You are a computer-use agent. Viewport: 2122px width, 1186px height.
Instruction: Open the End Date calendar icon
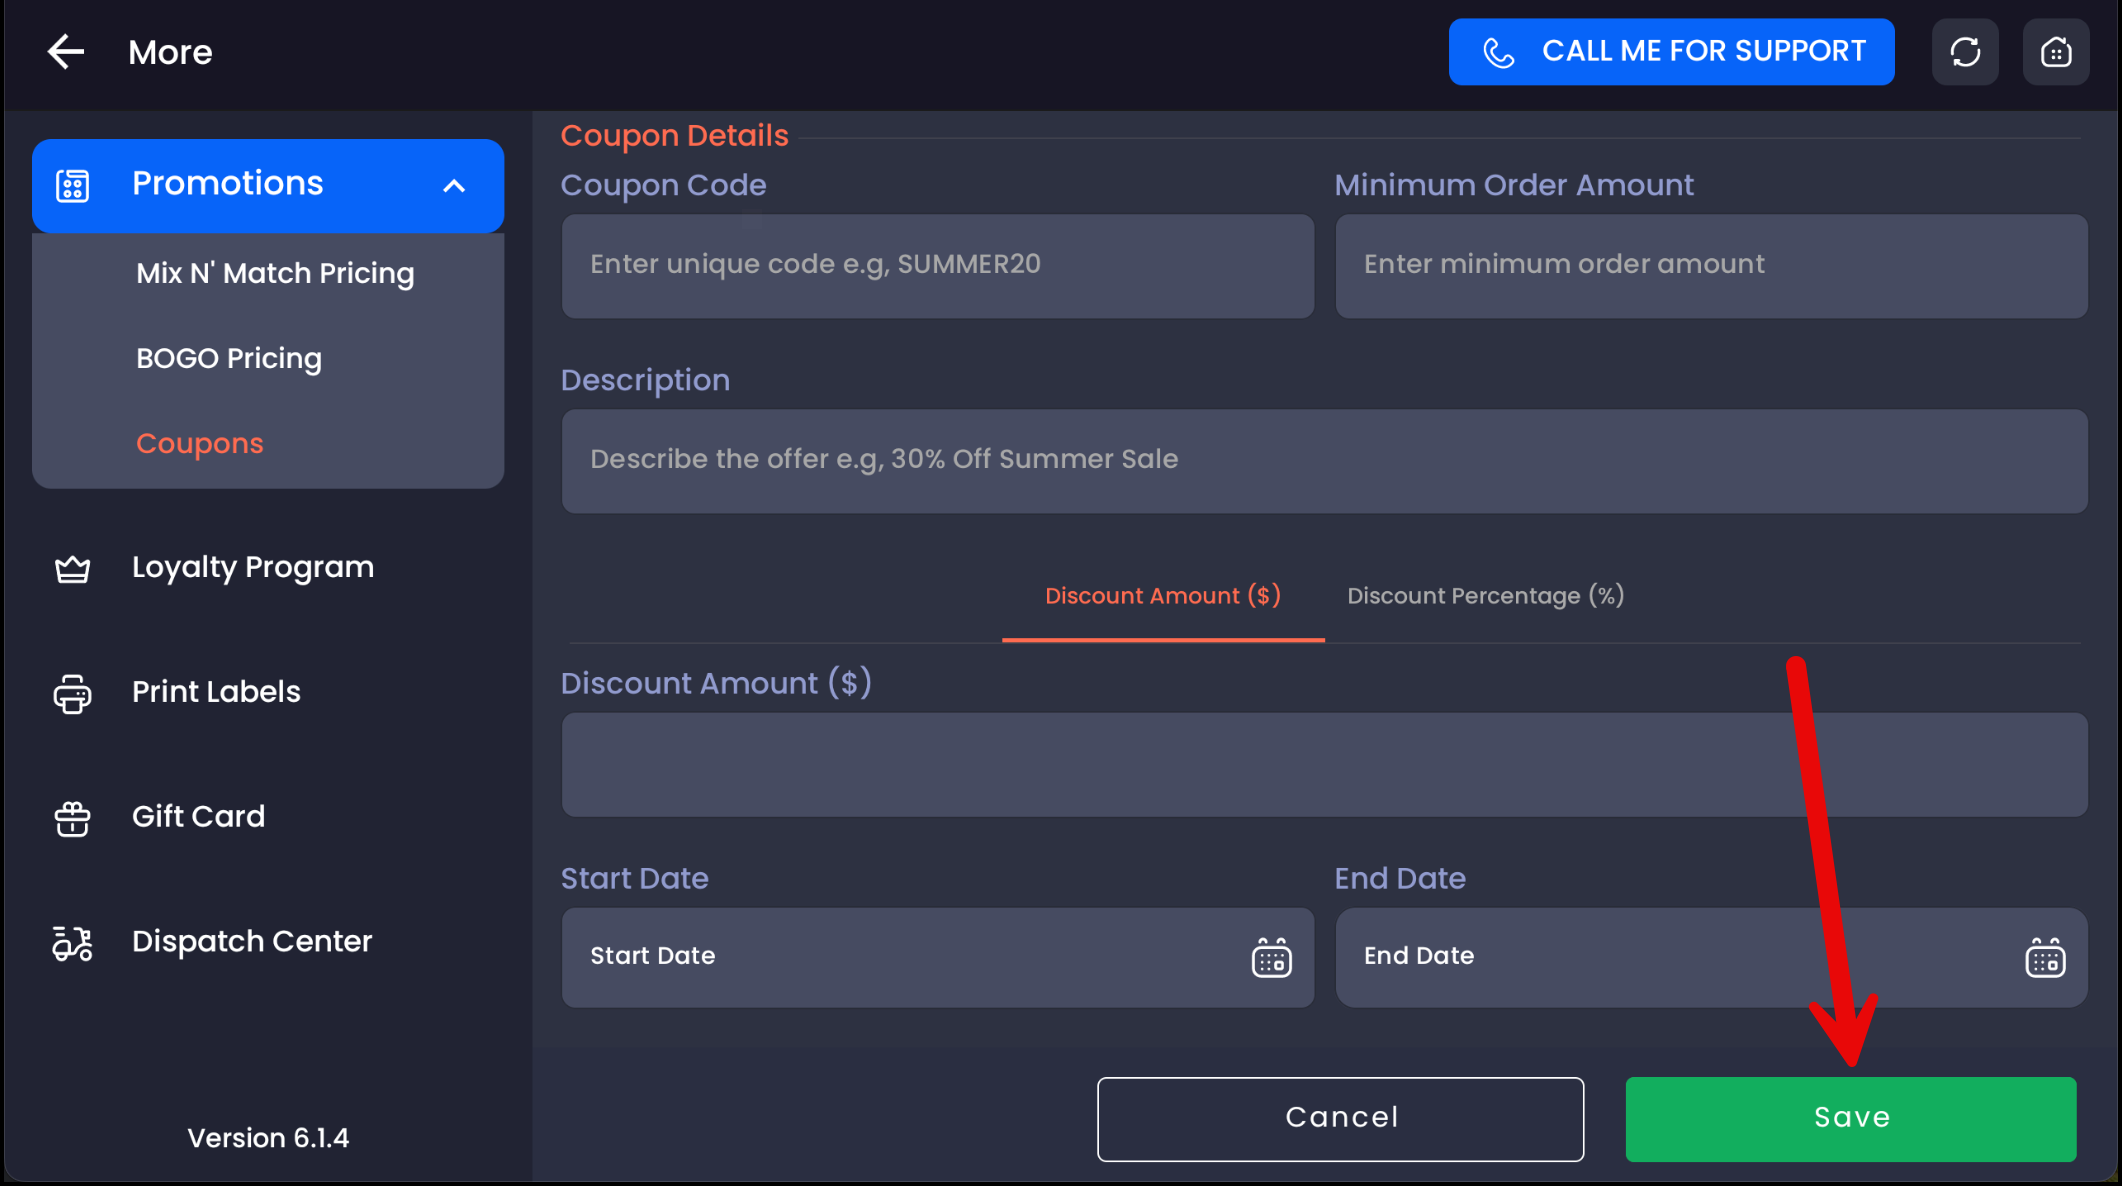pos(2045,958)
